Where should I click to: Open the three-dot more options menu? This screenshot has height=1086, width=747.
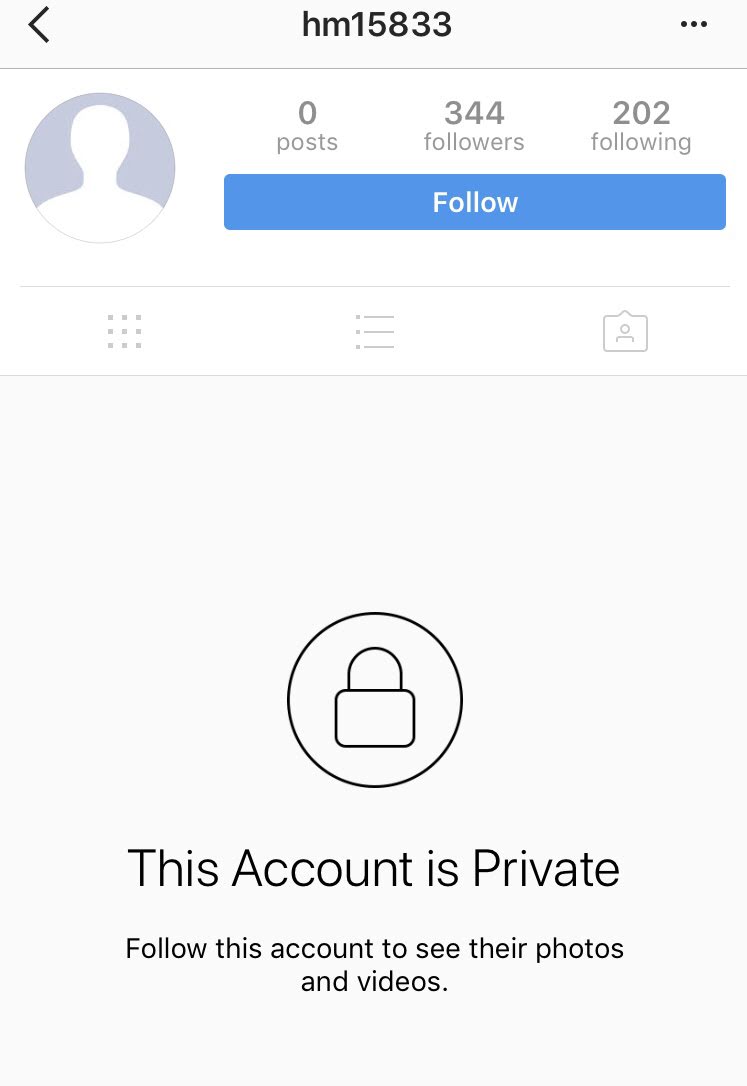click(x=693, y=24)
